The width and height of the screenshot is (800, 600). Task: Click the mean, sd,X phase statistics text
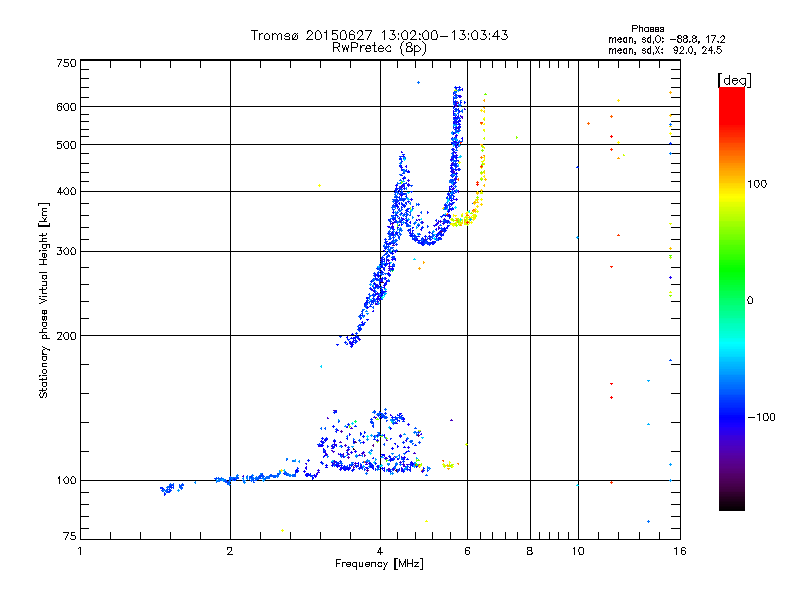pos(665,50)
